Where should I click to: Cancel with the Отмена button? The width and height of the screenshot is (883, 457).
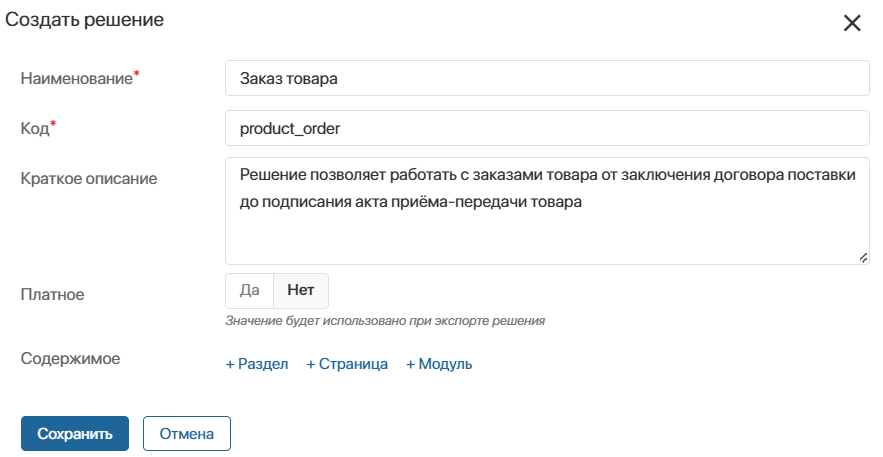click(x=186, y=434)
